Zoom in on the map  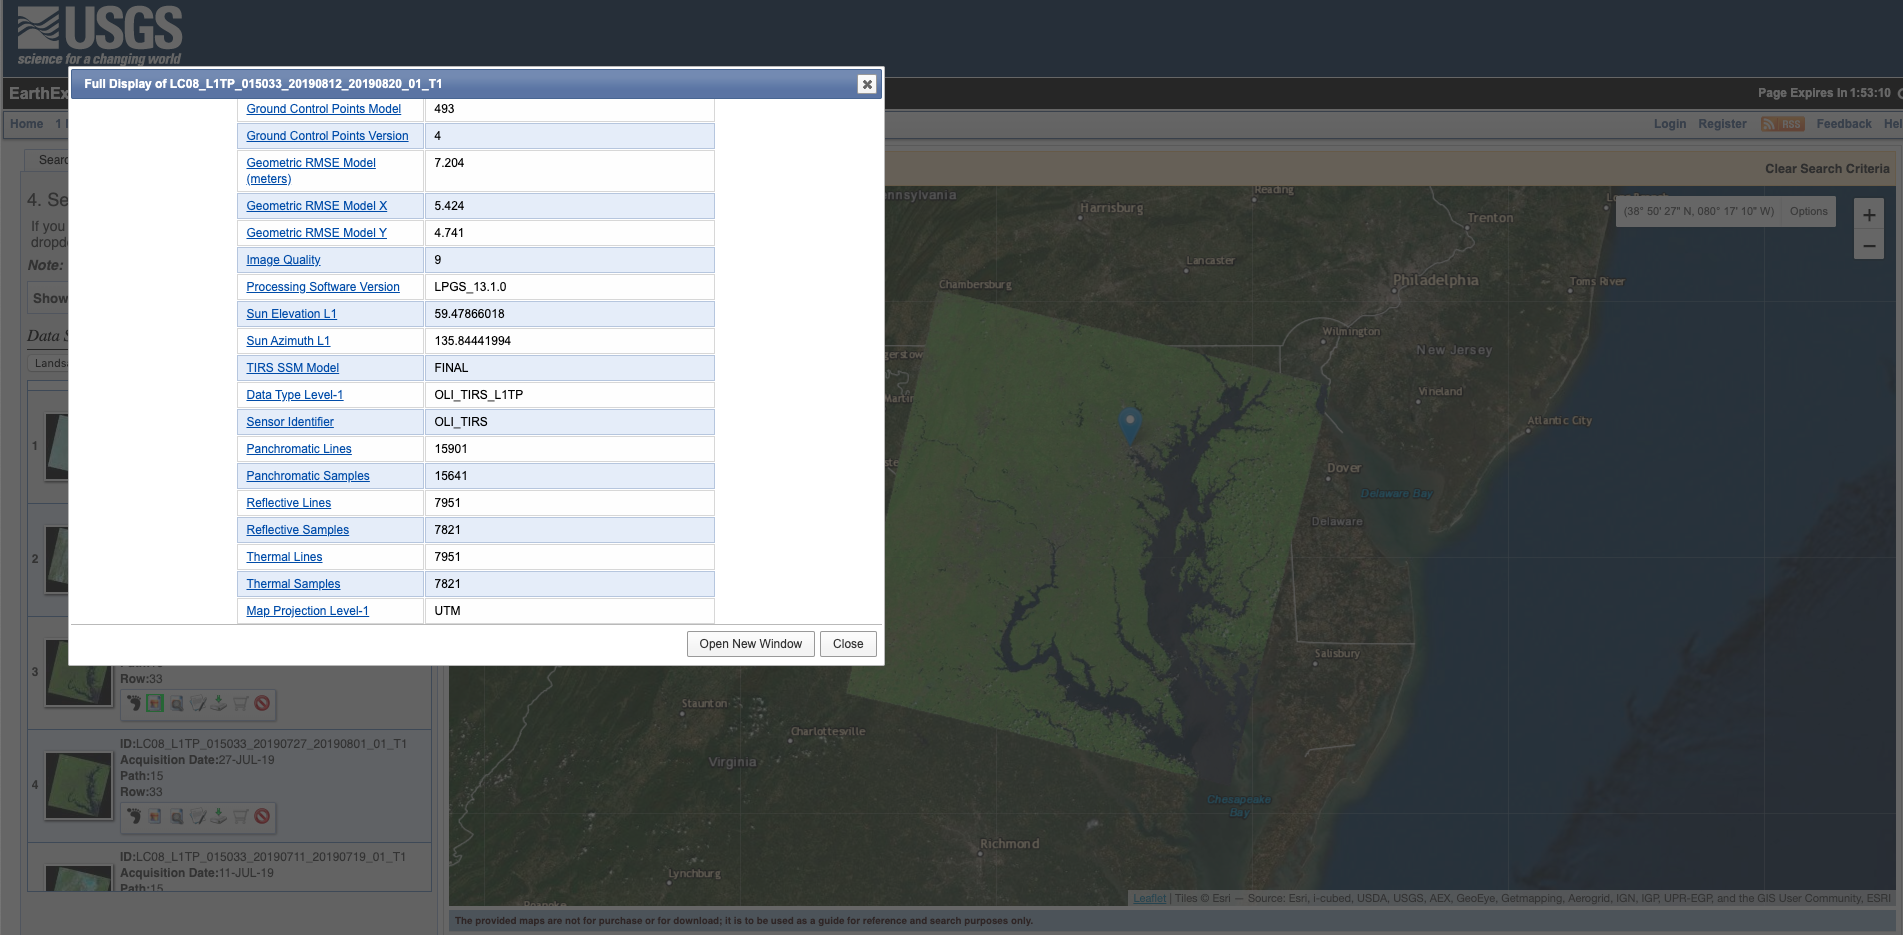[x=1869, y=215]
